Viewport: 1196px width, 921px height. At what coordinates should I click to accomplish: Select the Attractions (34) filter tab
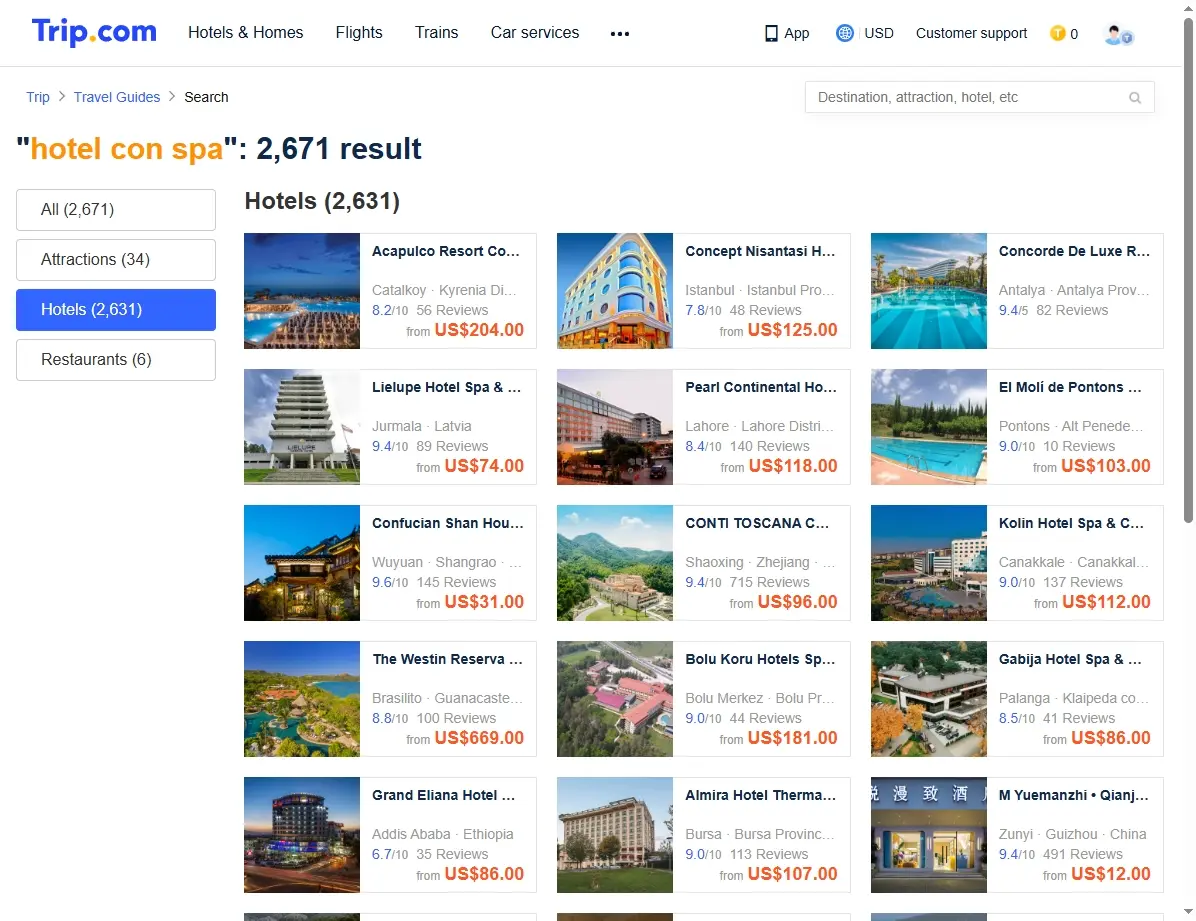[116, 259]
